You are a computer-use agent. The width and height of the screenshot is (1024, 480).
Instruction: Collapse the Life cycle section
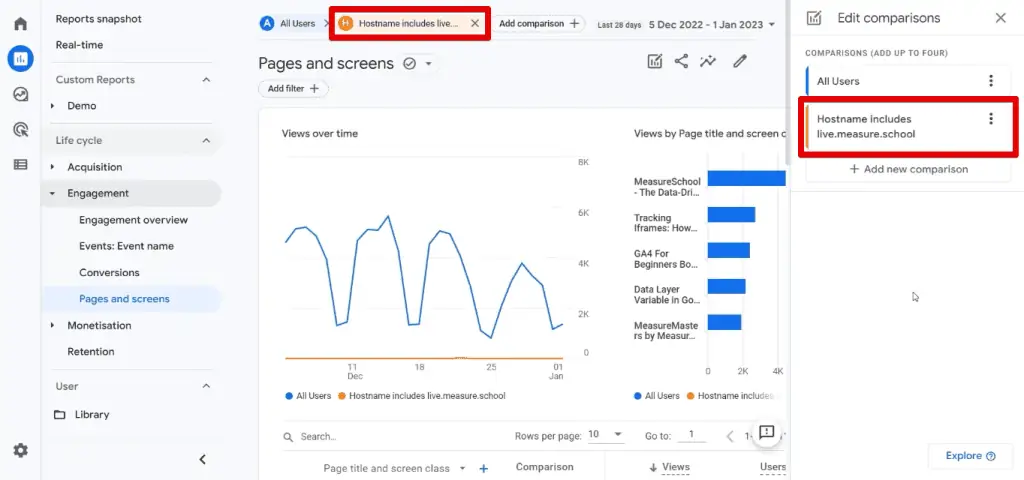click(x=206, y=140)
